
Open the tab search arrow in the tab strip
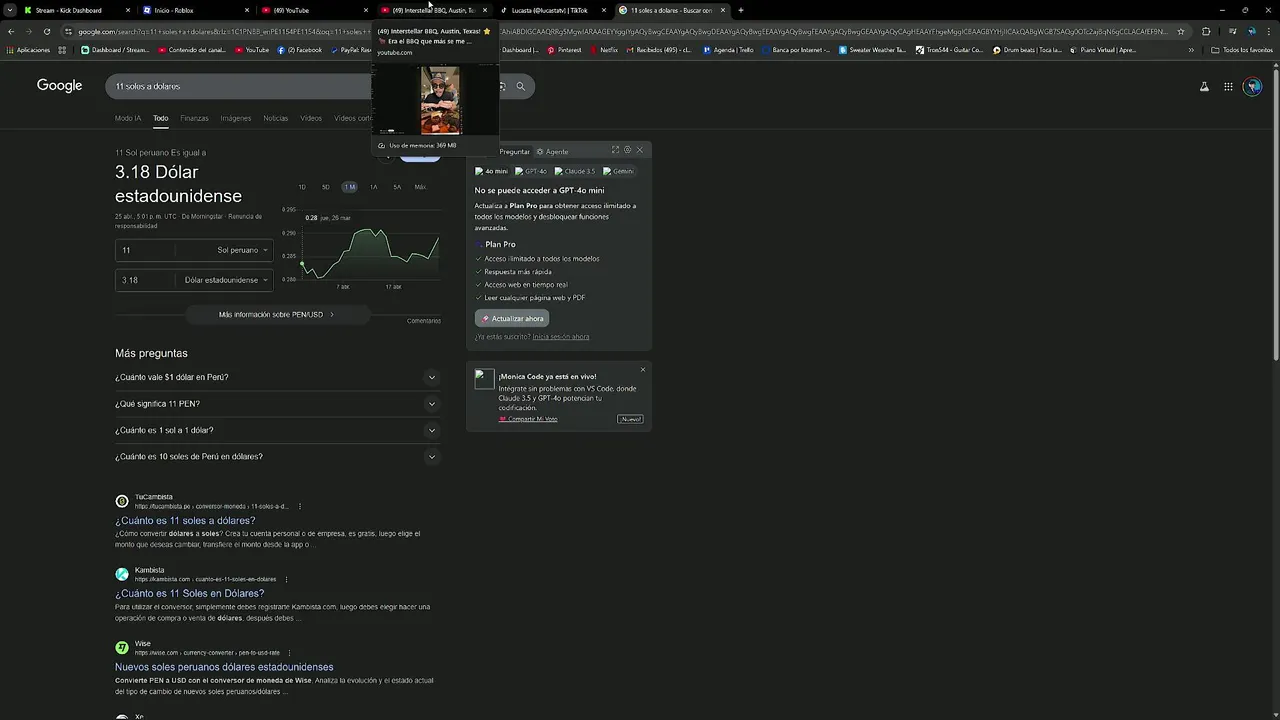pos(10,10)
